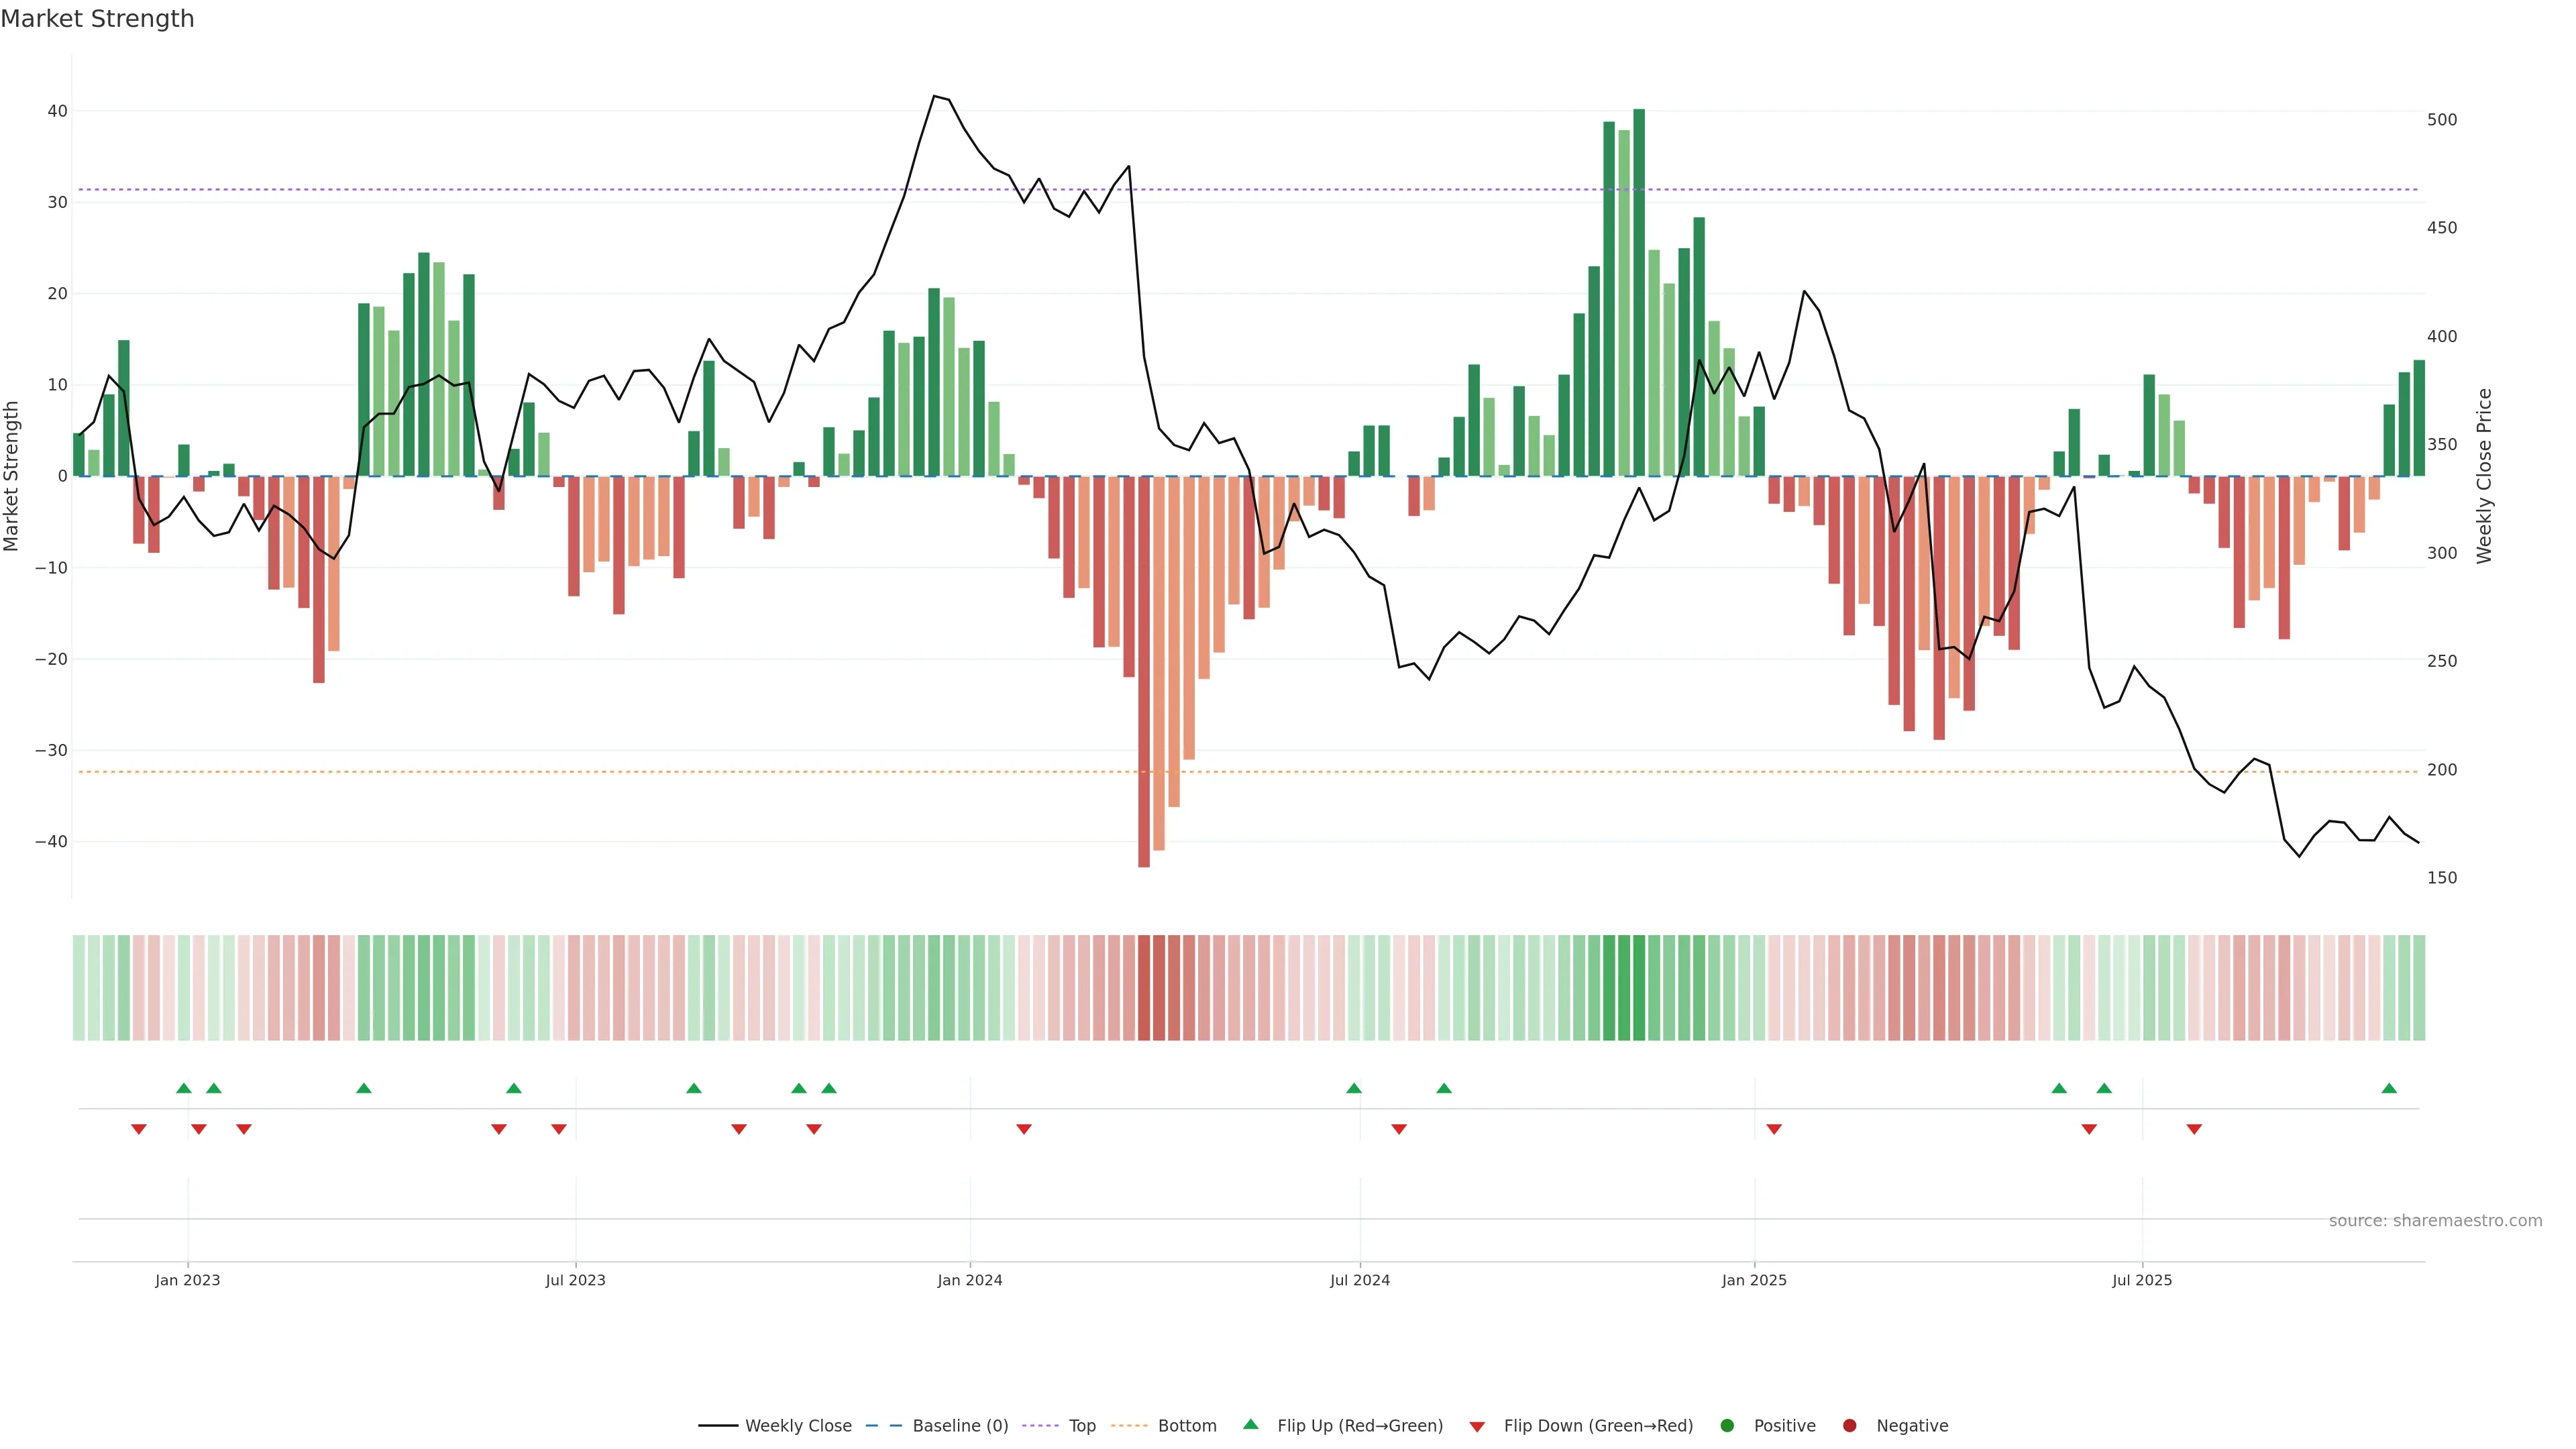Screen dimensions: 2576x1449
Task: Click Flip Up (Red→Green) legend triangle
Action: click(x=1250, y=1425)
